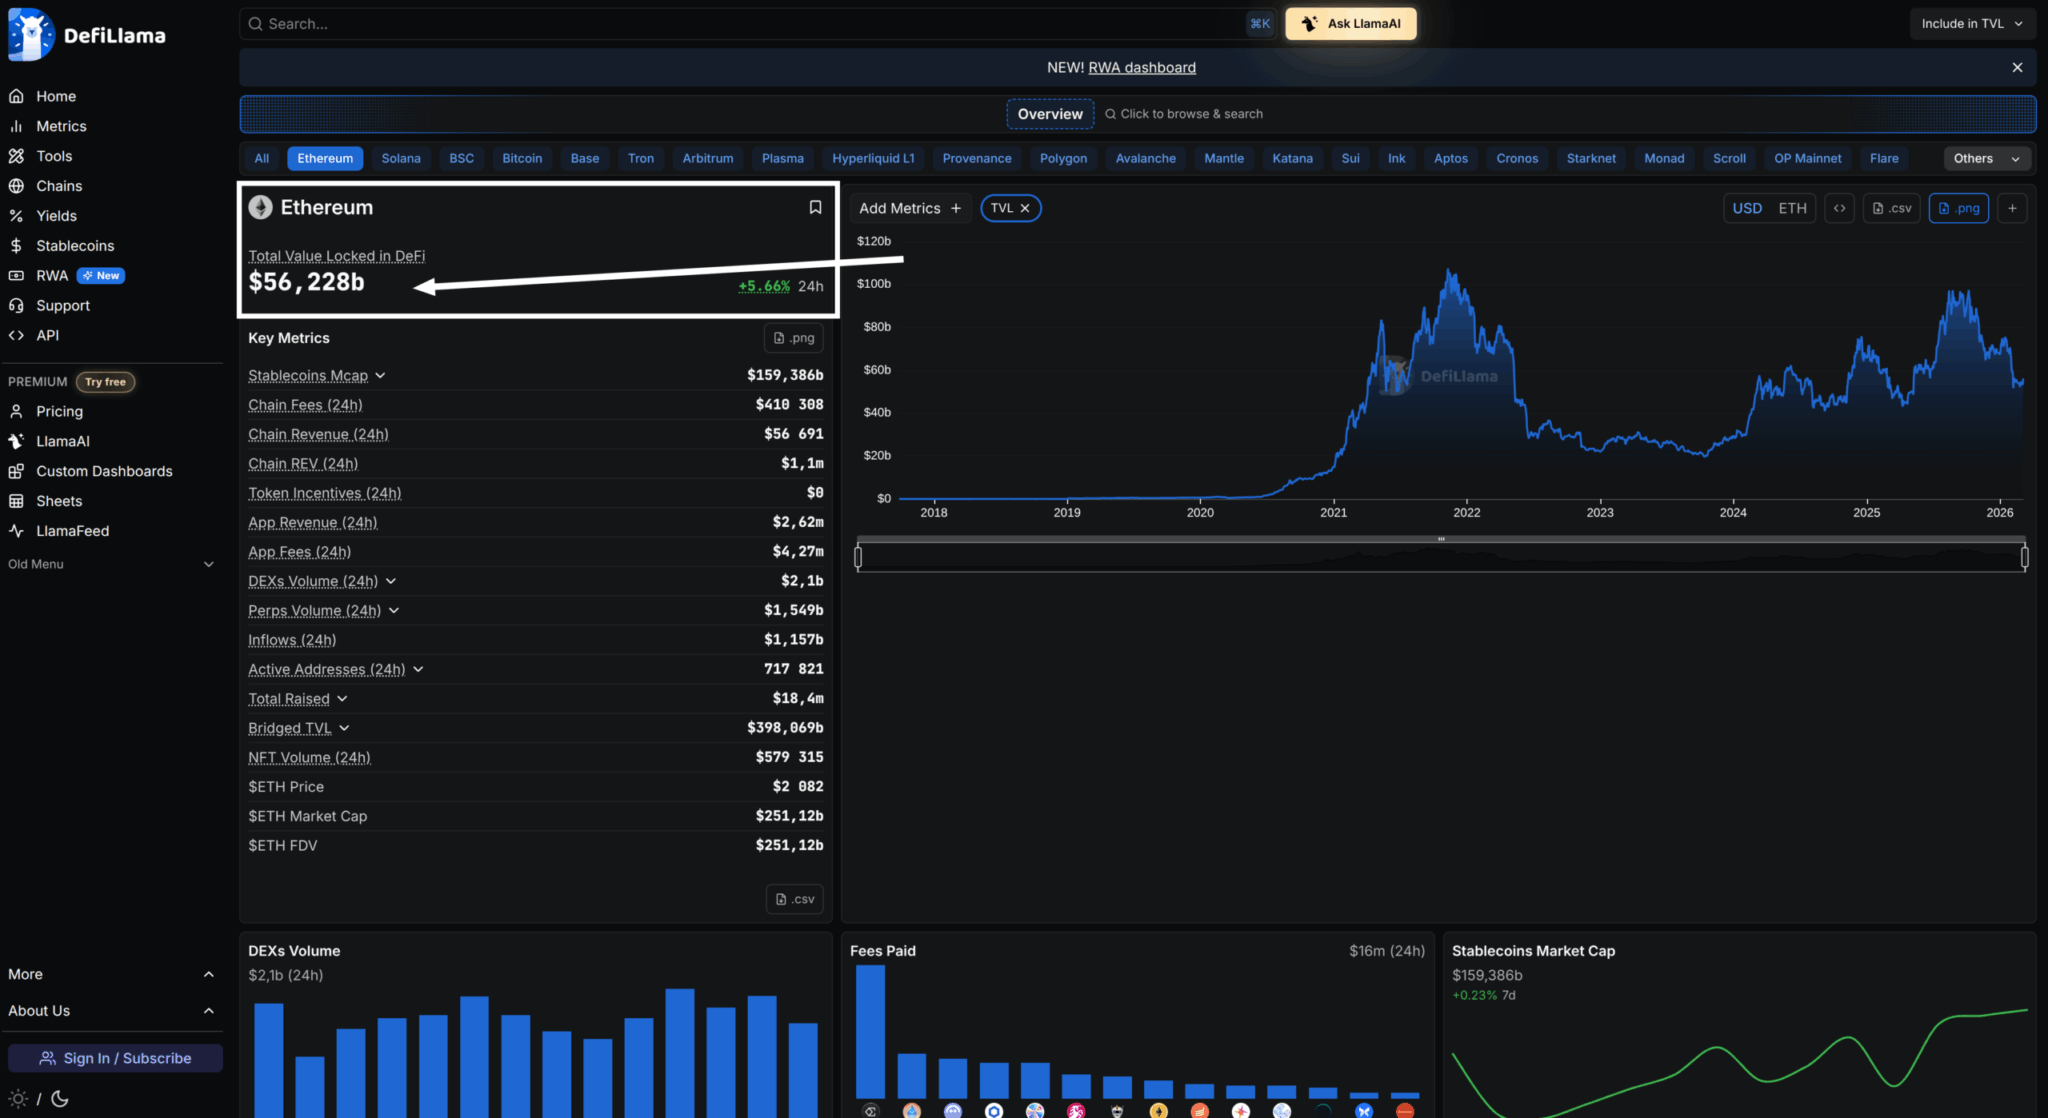Switch to the Arbitrum chain tab

(x=707, y=158)
